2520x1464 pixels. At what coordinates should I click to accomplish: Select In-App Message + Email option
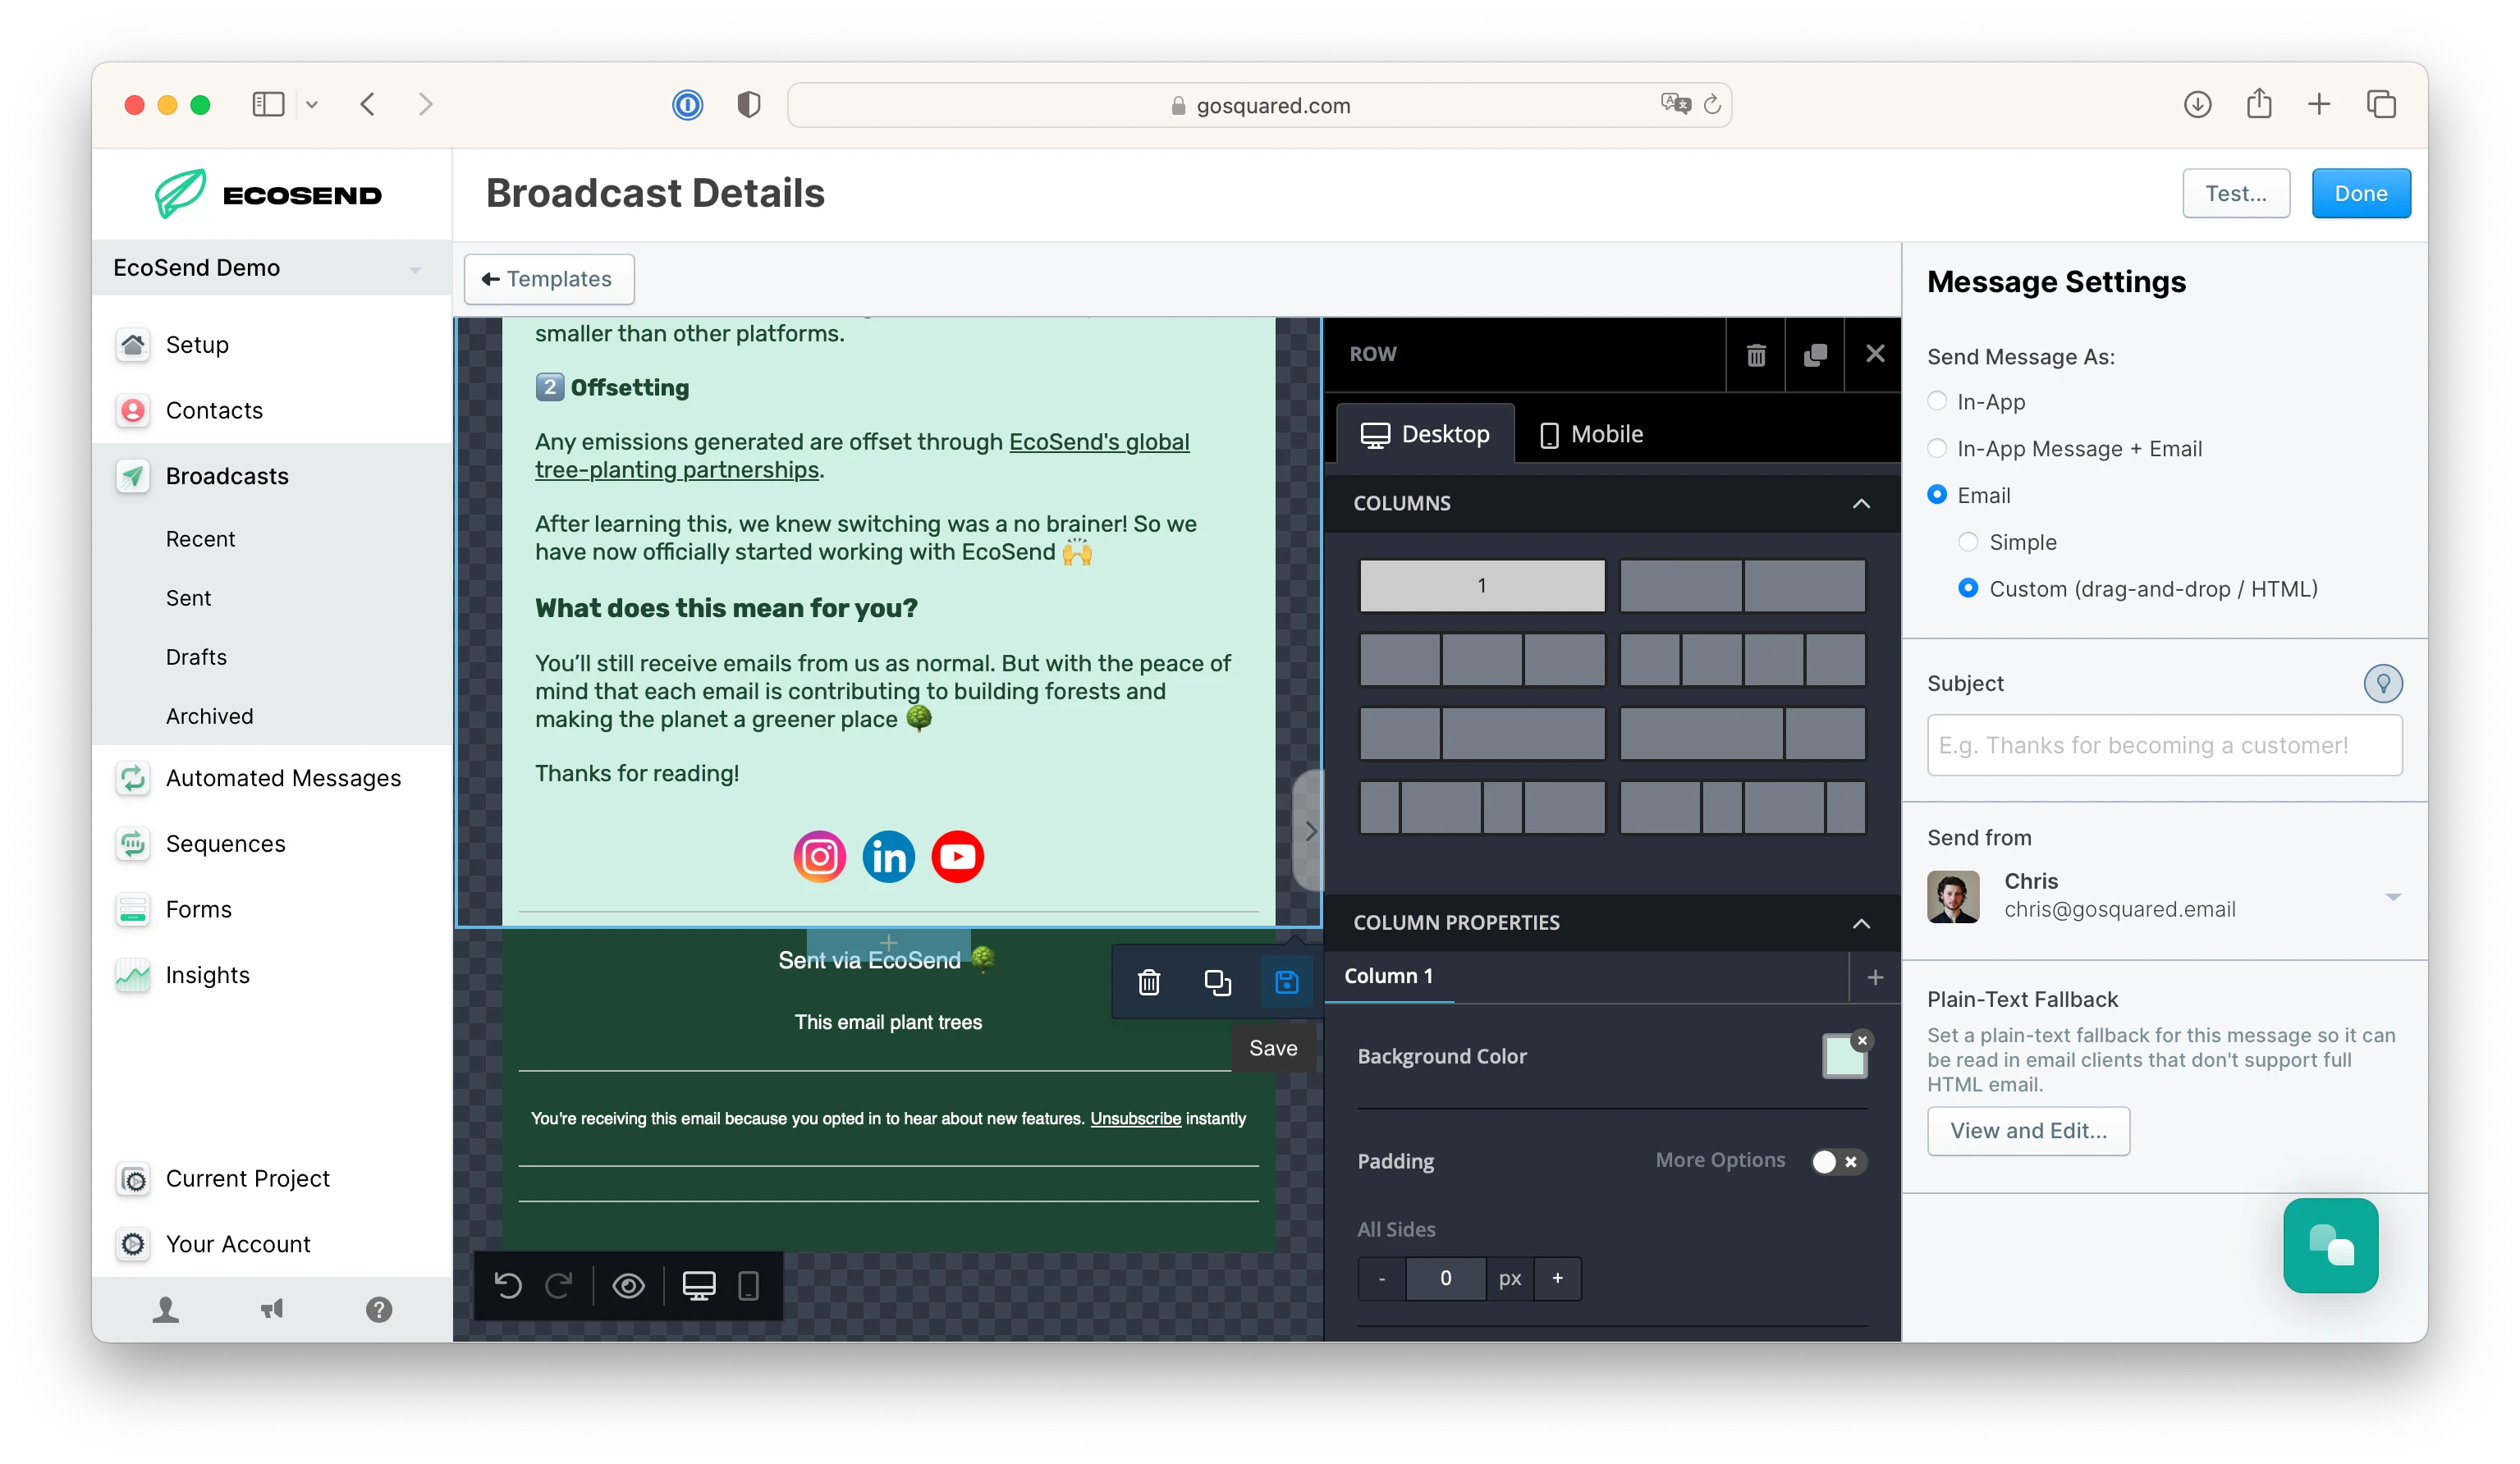(1937, 448)
